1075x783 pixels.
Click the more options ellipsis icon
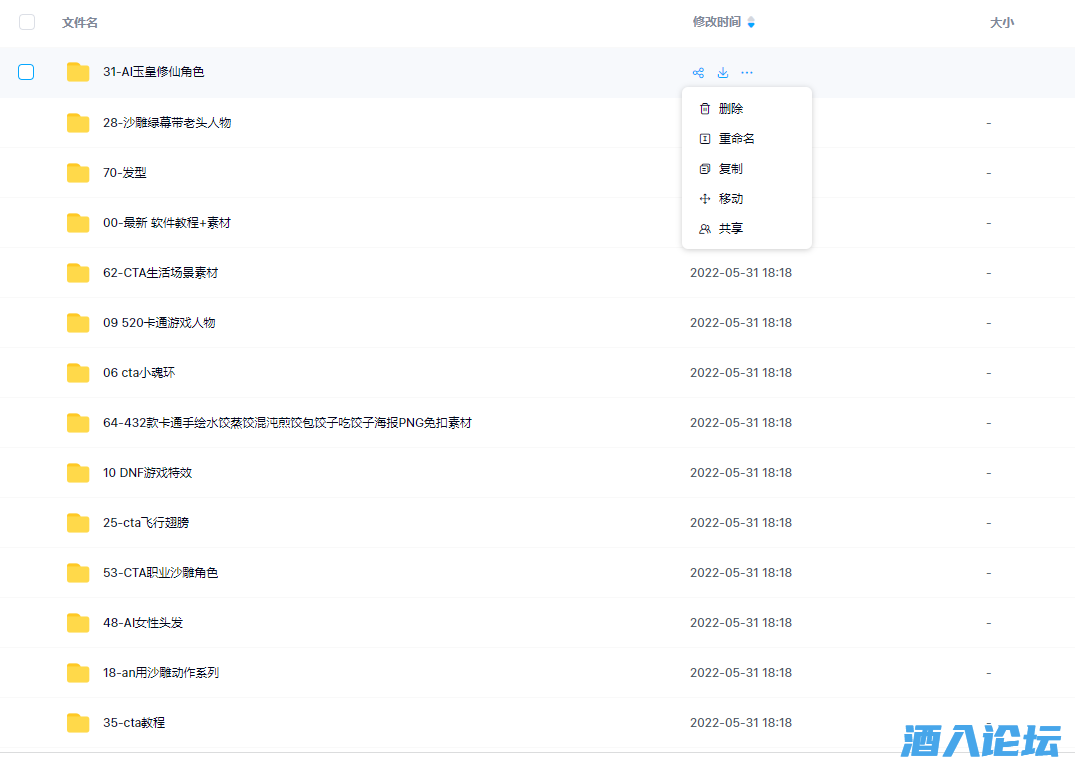(x=746, y=72)
